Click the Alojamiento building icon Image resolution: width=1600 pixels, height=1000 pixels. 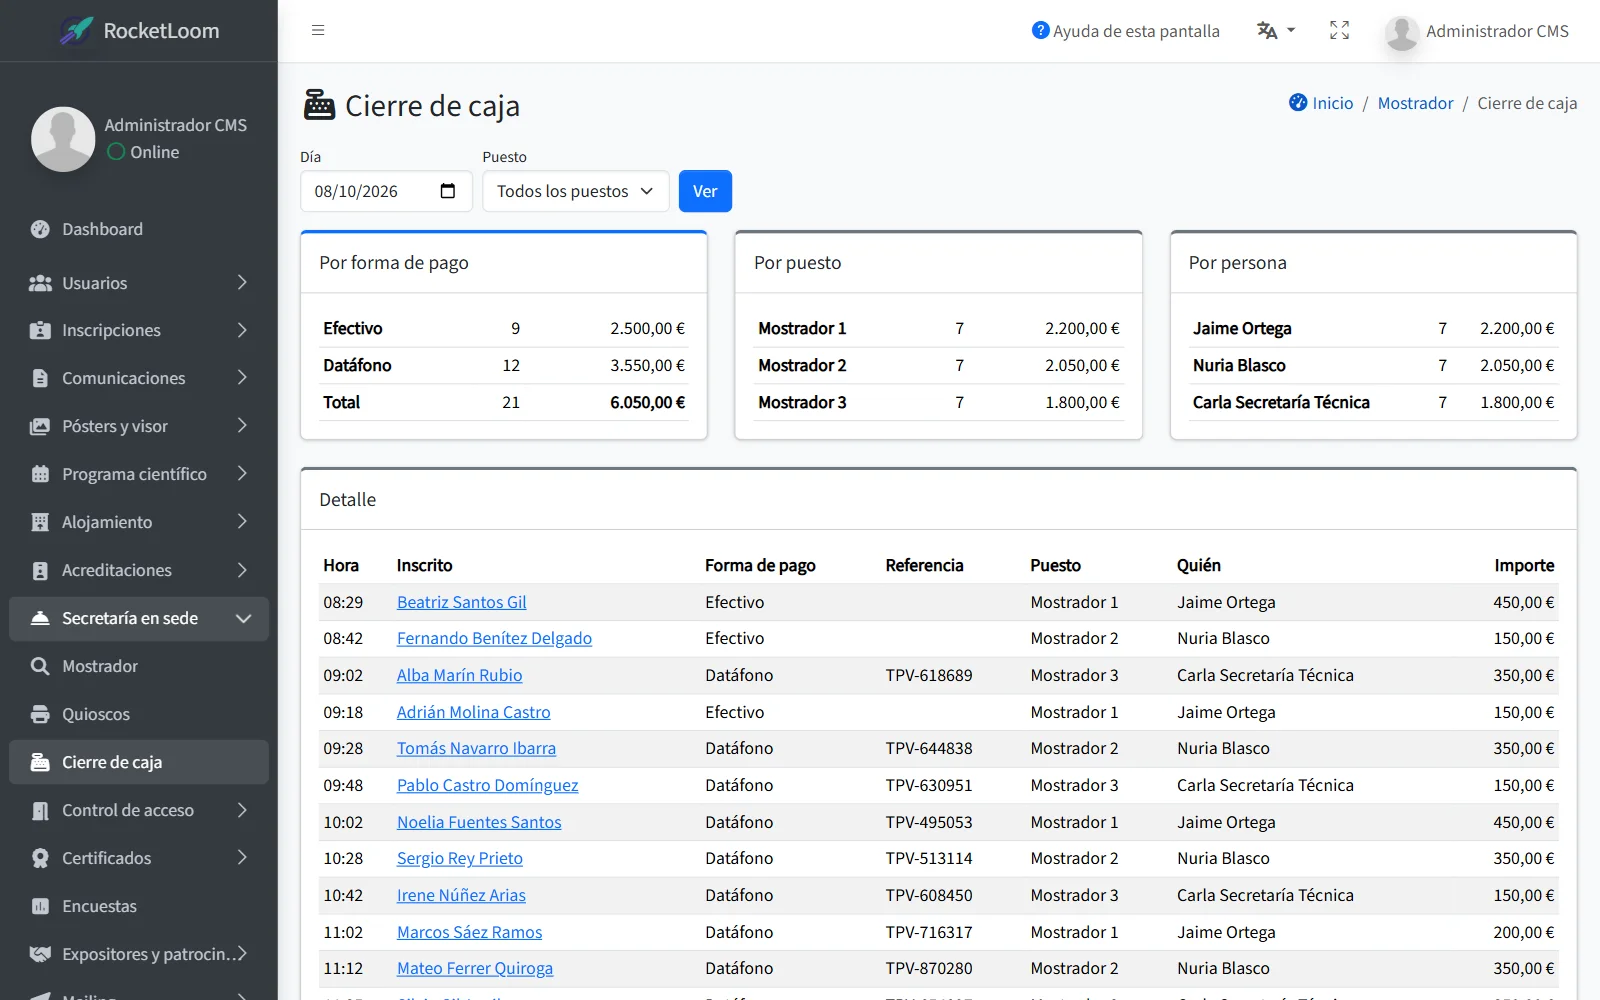[40, 522]
